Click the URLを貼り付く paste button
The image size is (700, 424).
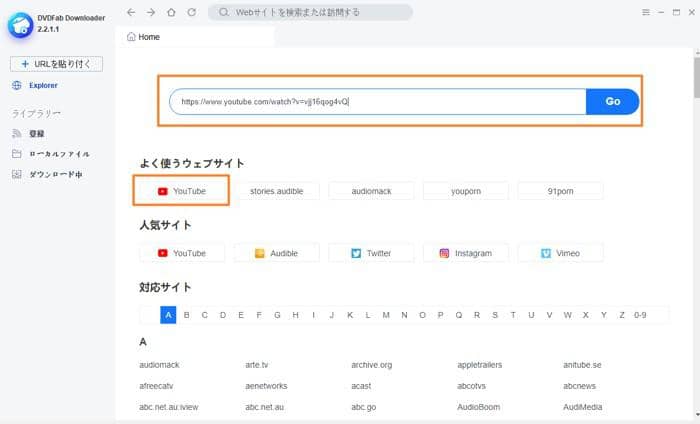point(56,64)
